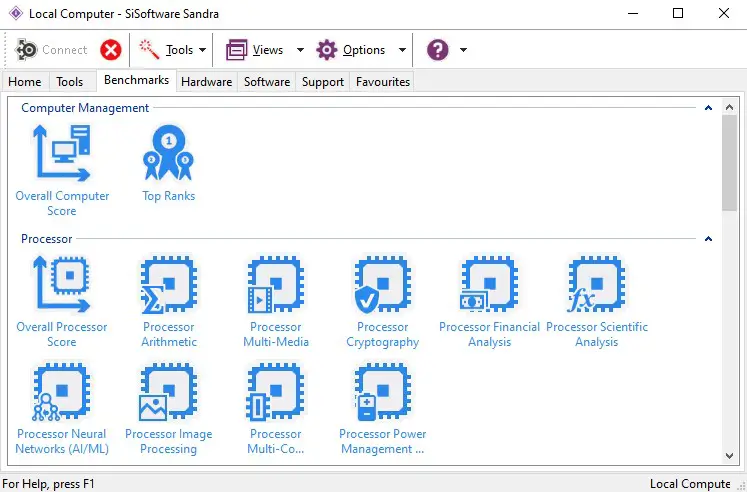Expand the Views dropdown arrow
Image resolution: width=747 pixels, height=492 pixels.
(300, 50)
